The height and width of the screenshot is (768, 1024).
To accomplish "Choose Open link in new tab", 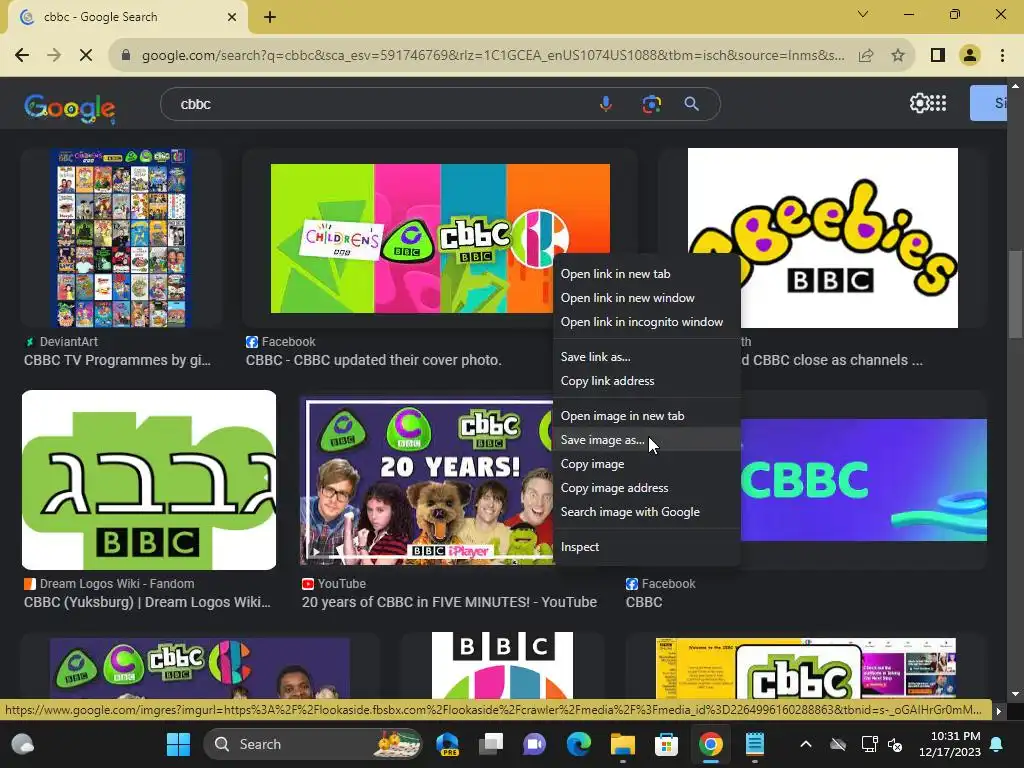I will tap(647, 274).
